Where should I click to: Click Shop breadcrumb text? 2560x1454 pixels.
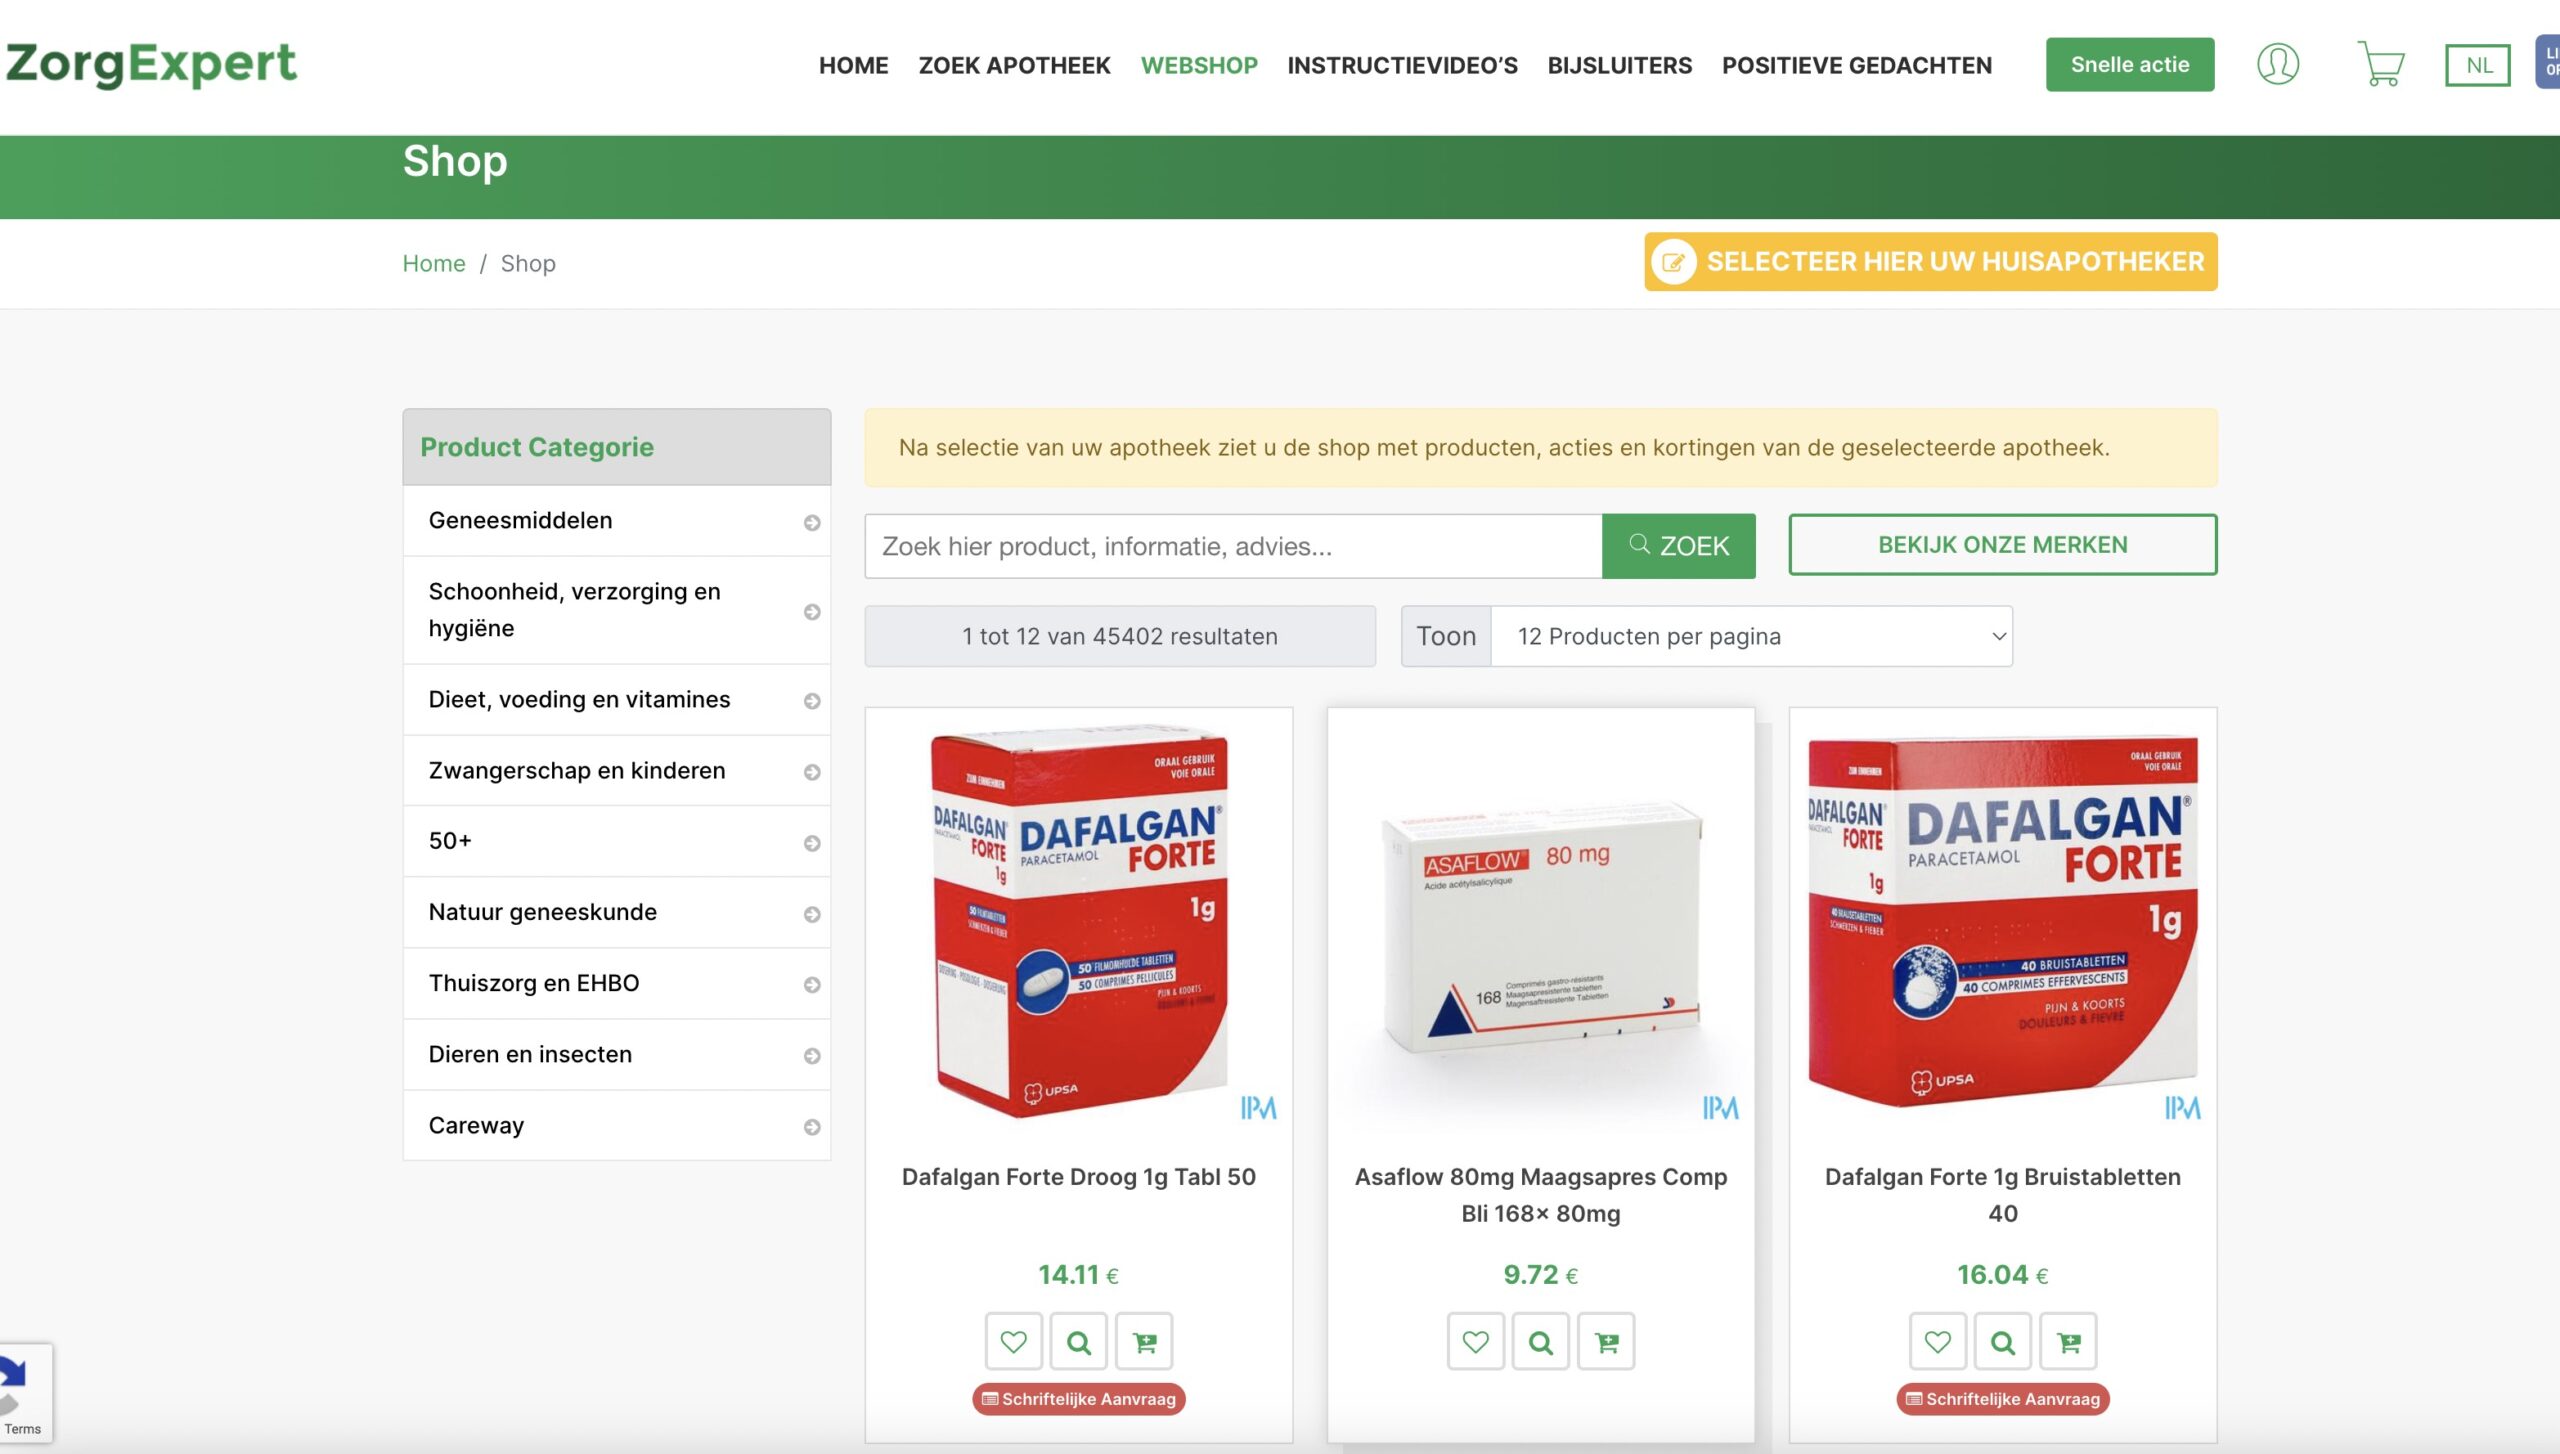(528, 263)
